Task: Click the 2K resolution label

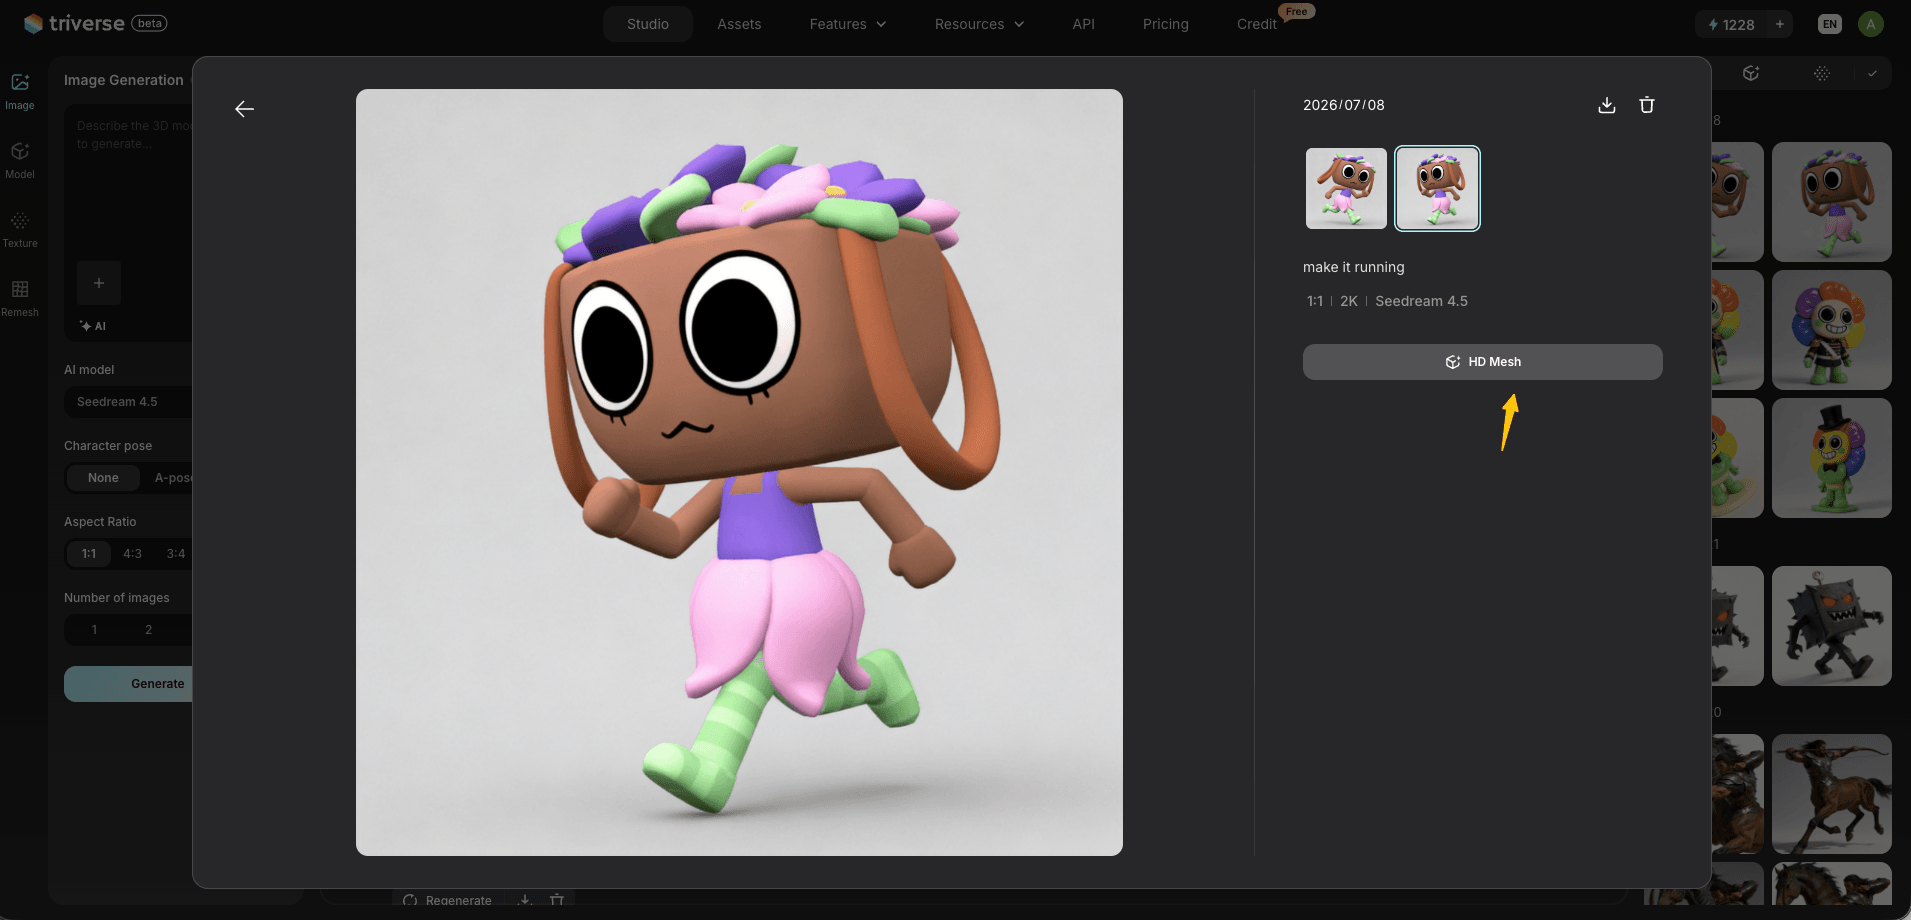Action: (x=1349, y=301)
